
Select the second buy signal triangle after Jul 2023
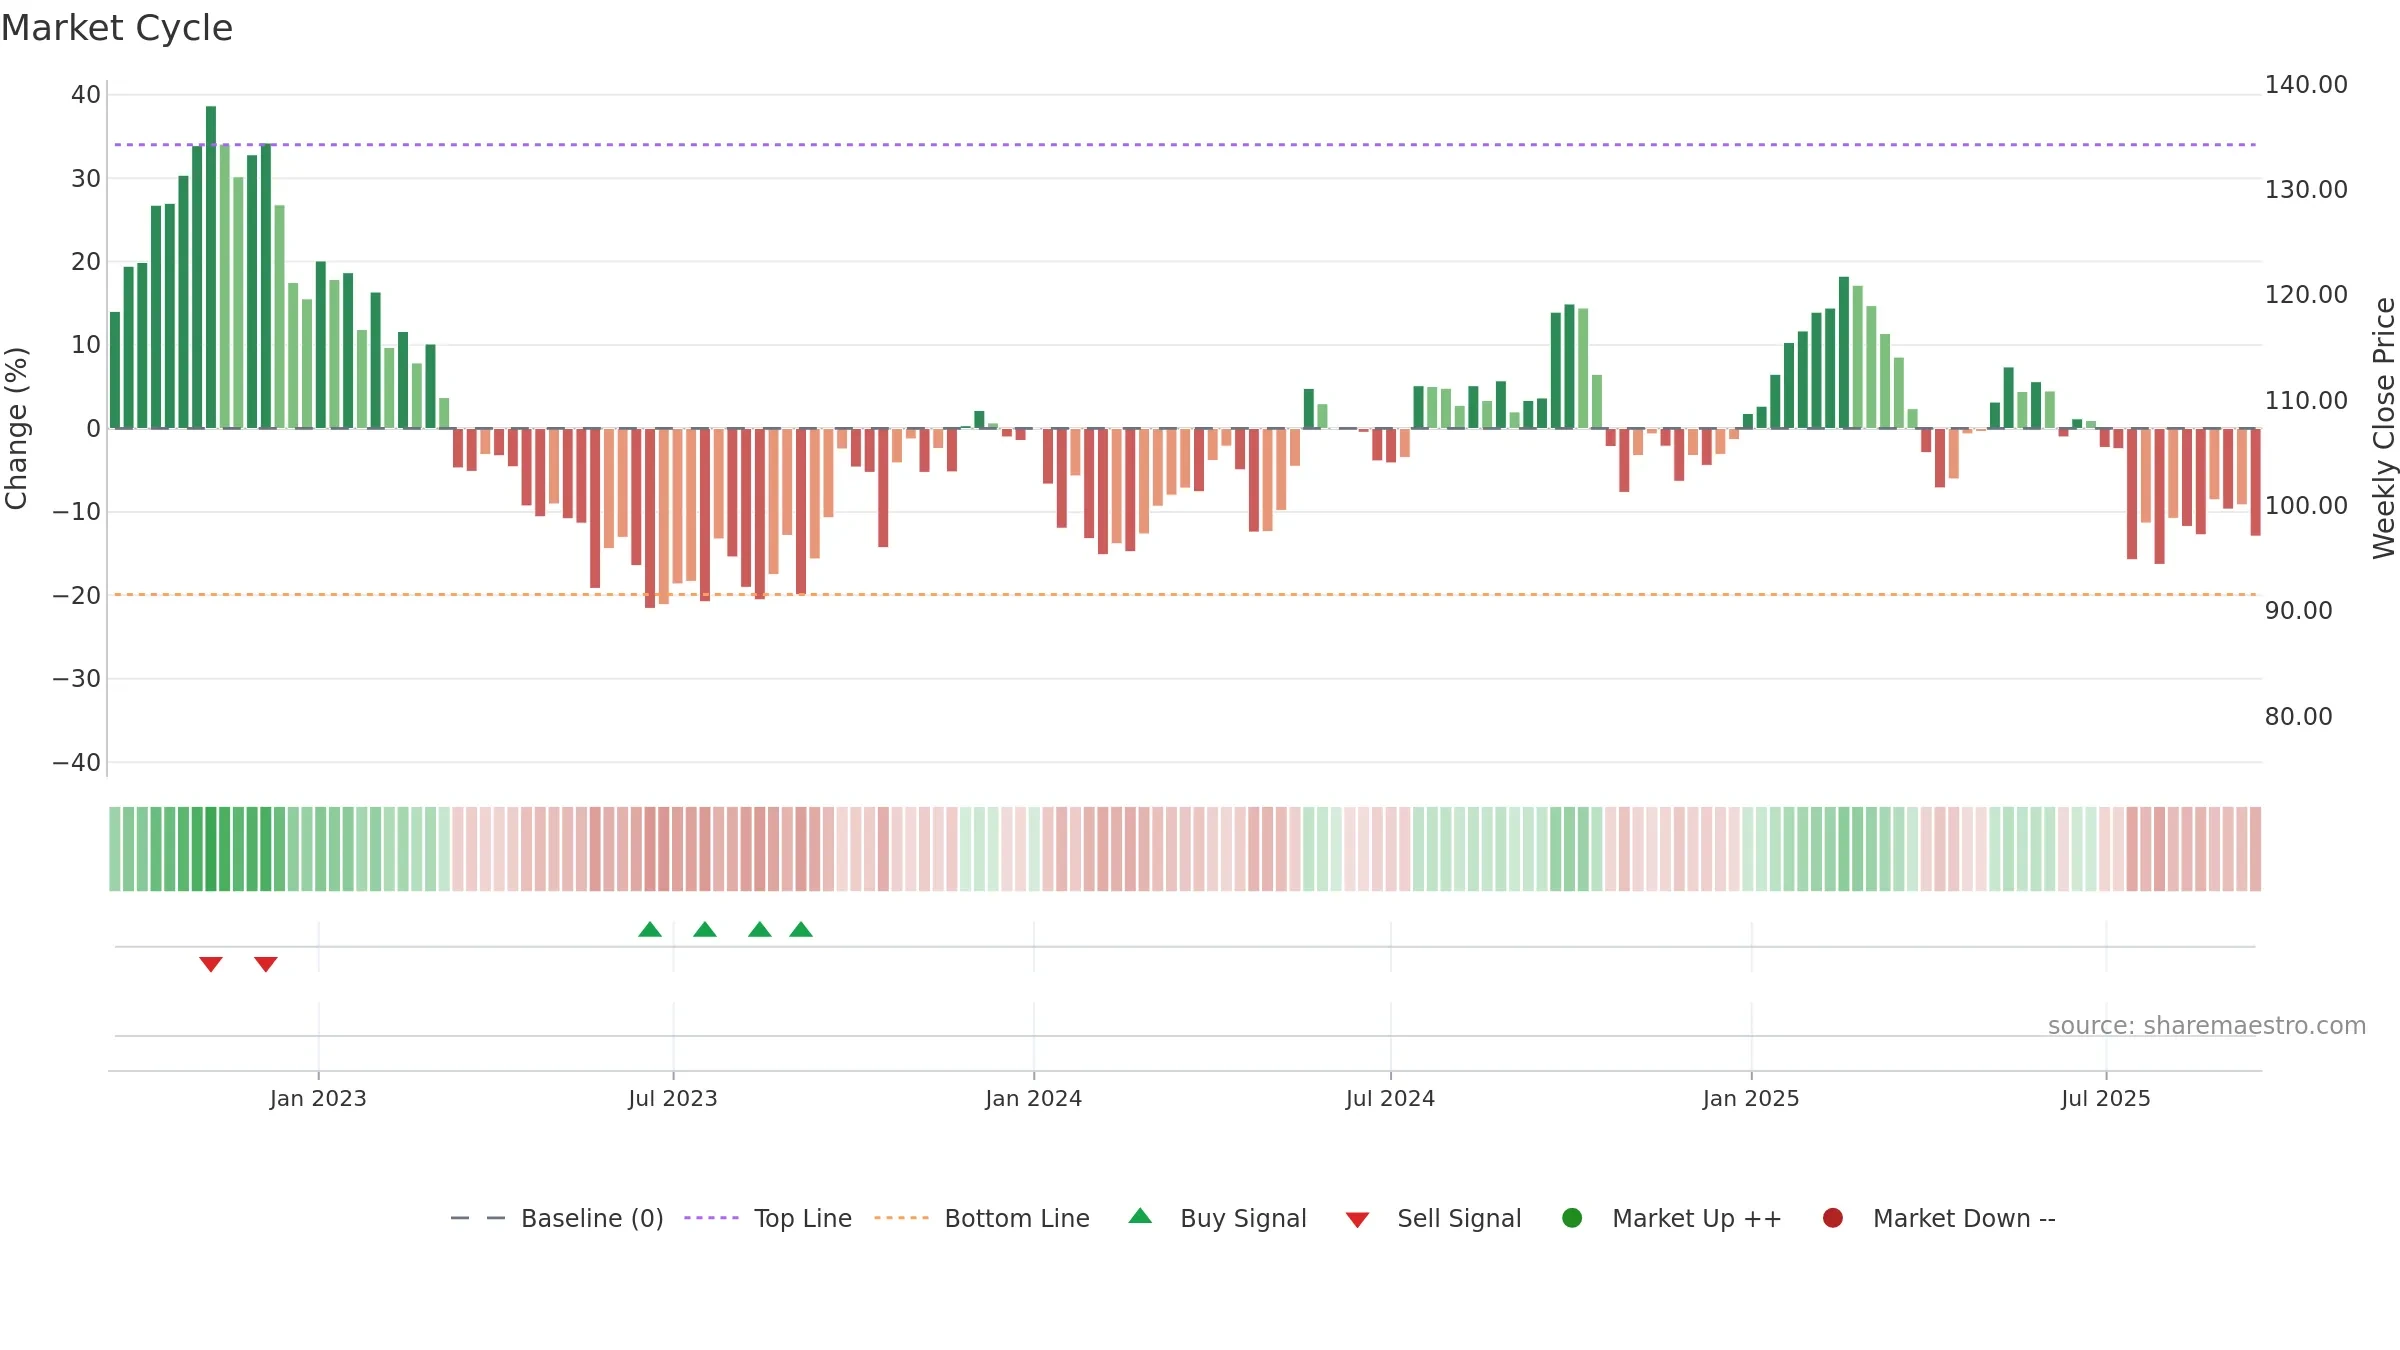(705, 929)
